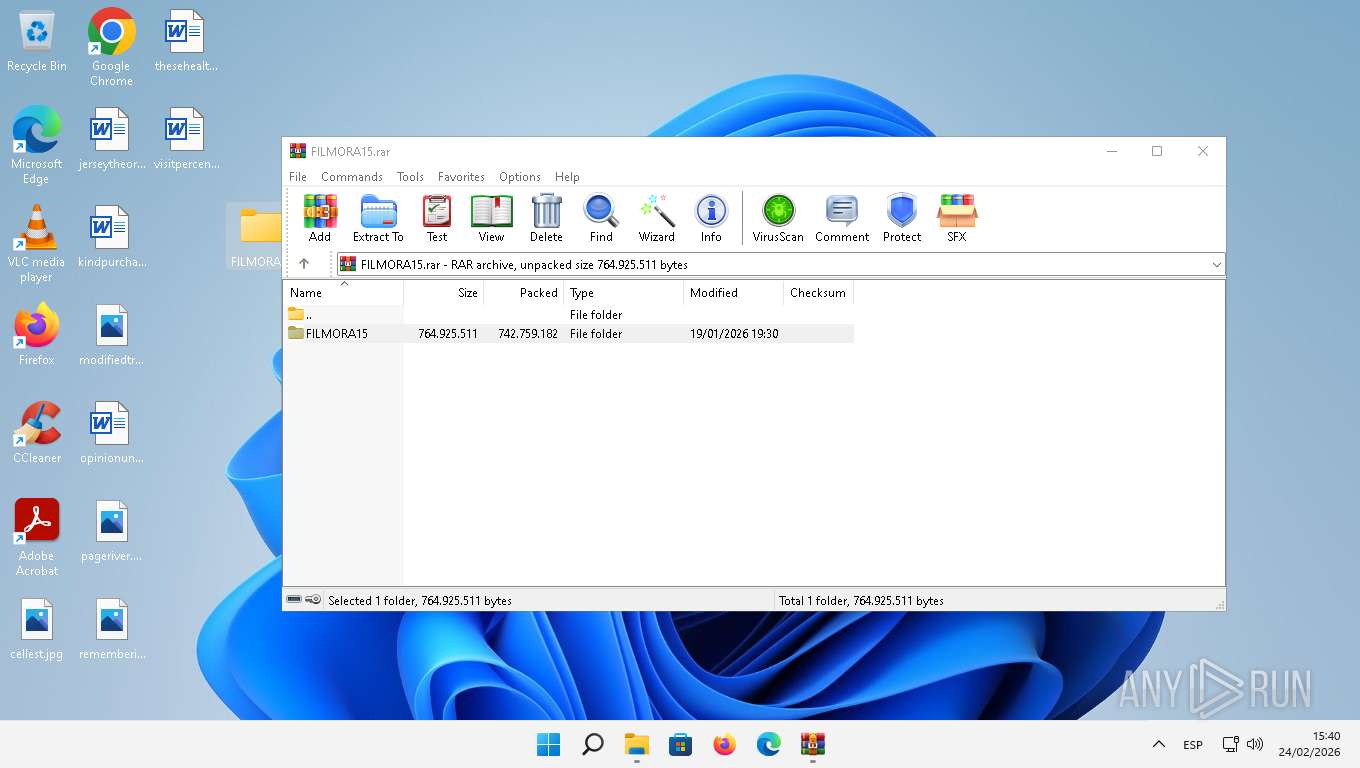The width and height of the screenshot is (1360, 768).
Task: Select the rememberi... image file
Action: 111,630
